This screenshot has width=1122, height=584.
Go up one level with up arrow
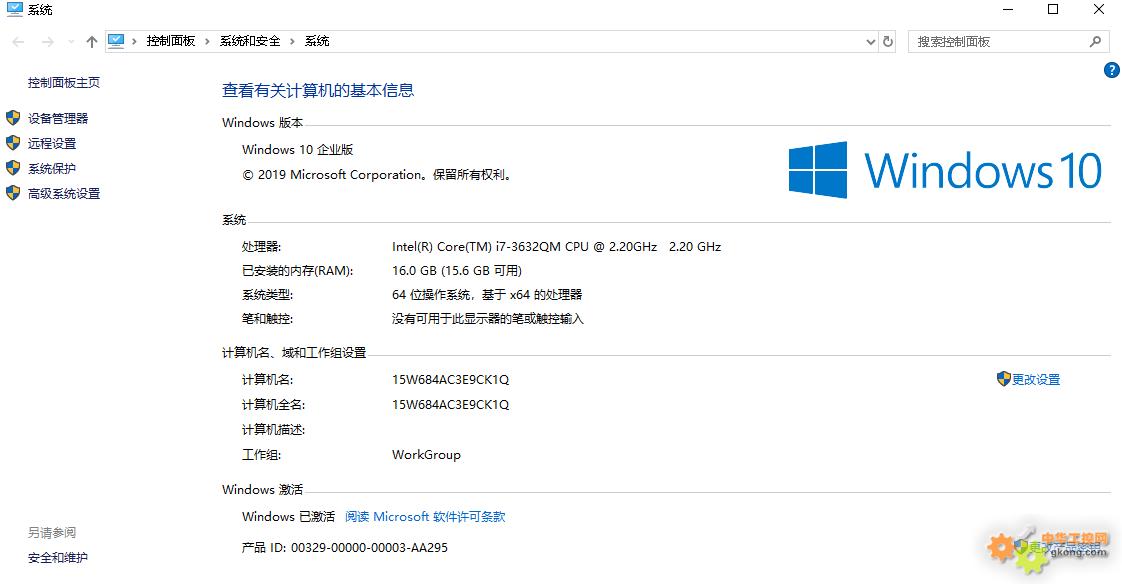[x=92, y=42]
